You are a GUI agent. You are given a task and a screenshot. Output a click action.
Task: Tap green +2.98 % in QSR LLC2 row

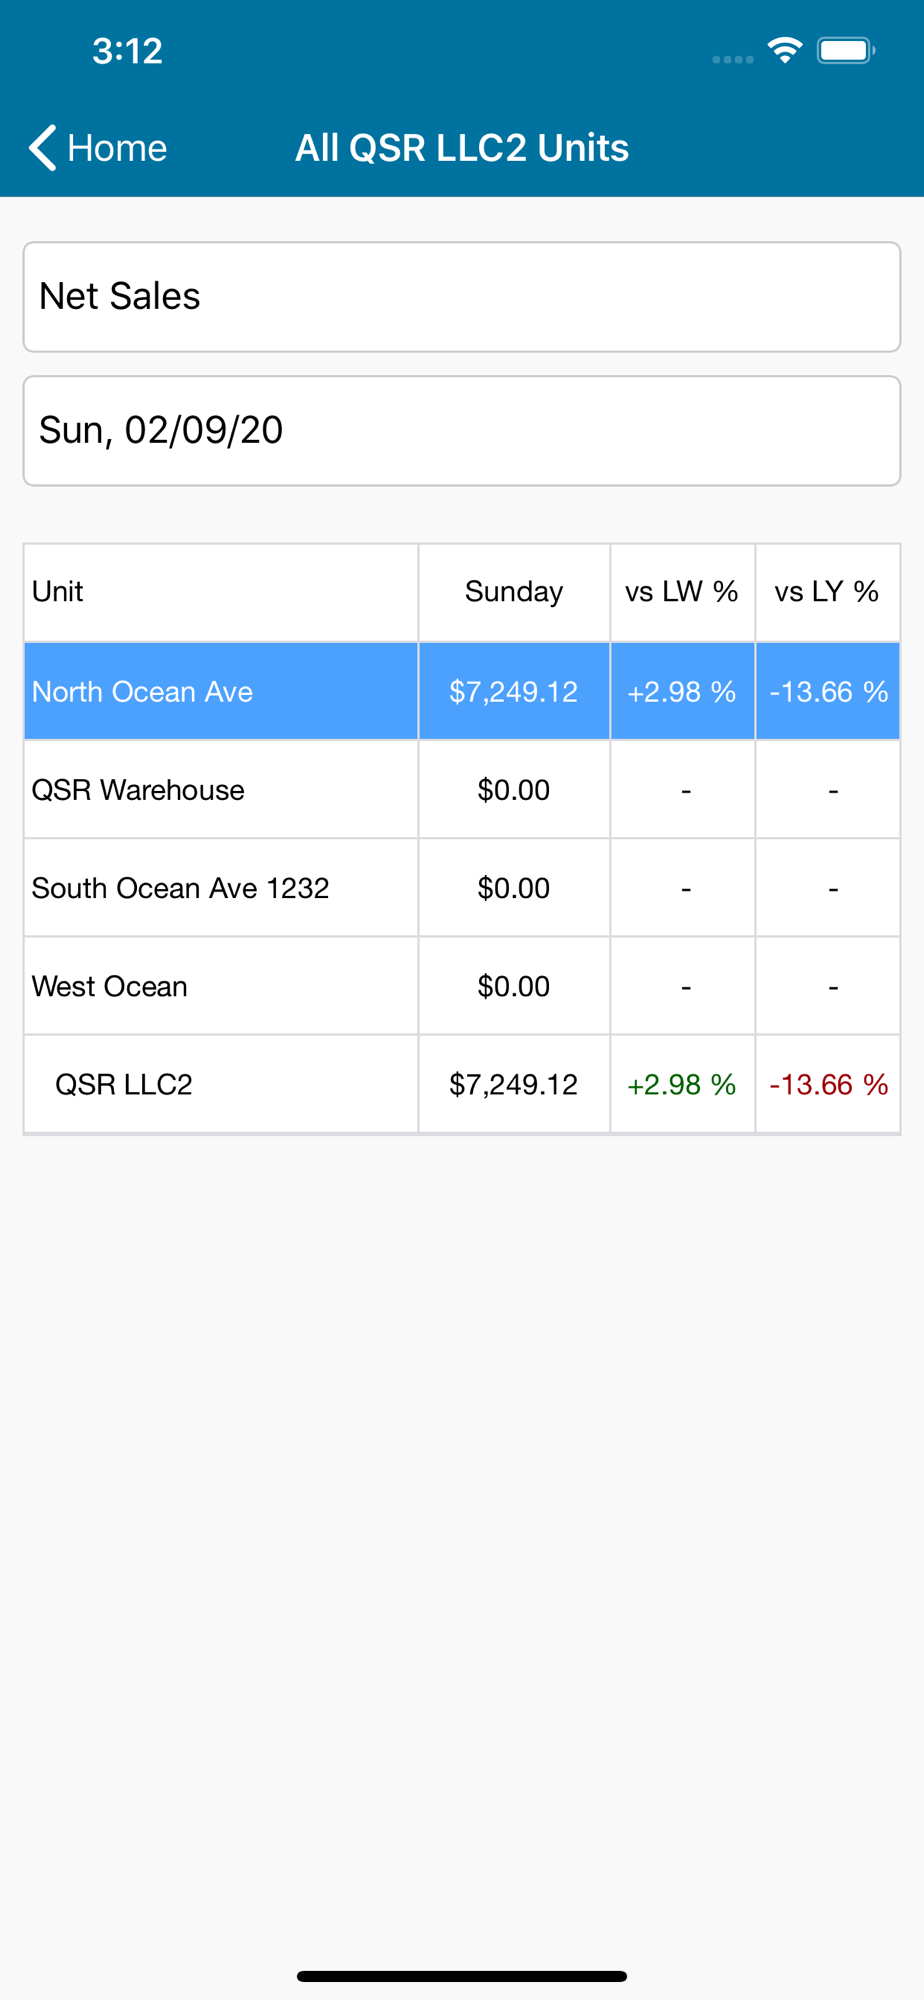coord(682,1085)
